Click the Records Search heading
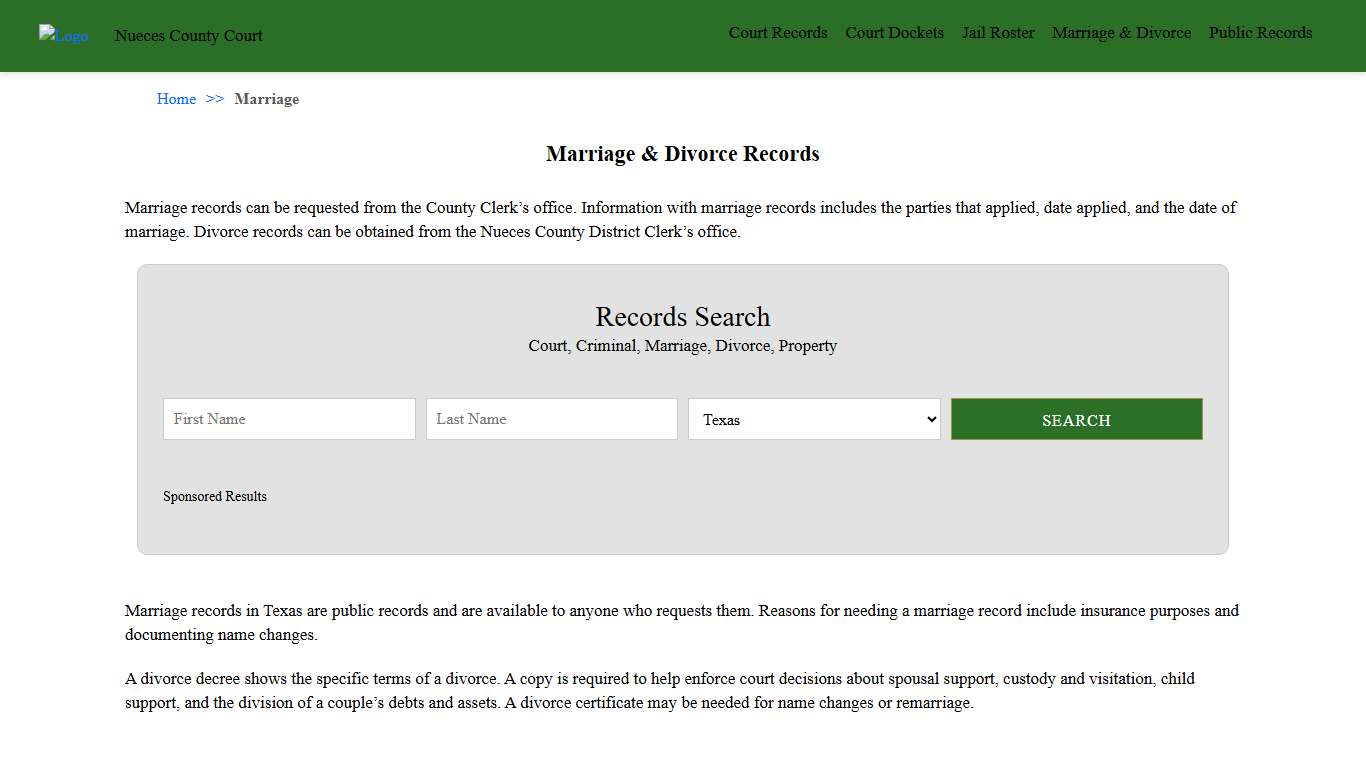This screenshot has width=1366, height=768. [683, 317]
